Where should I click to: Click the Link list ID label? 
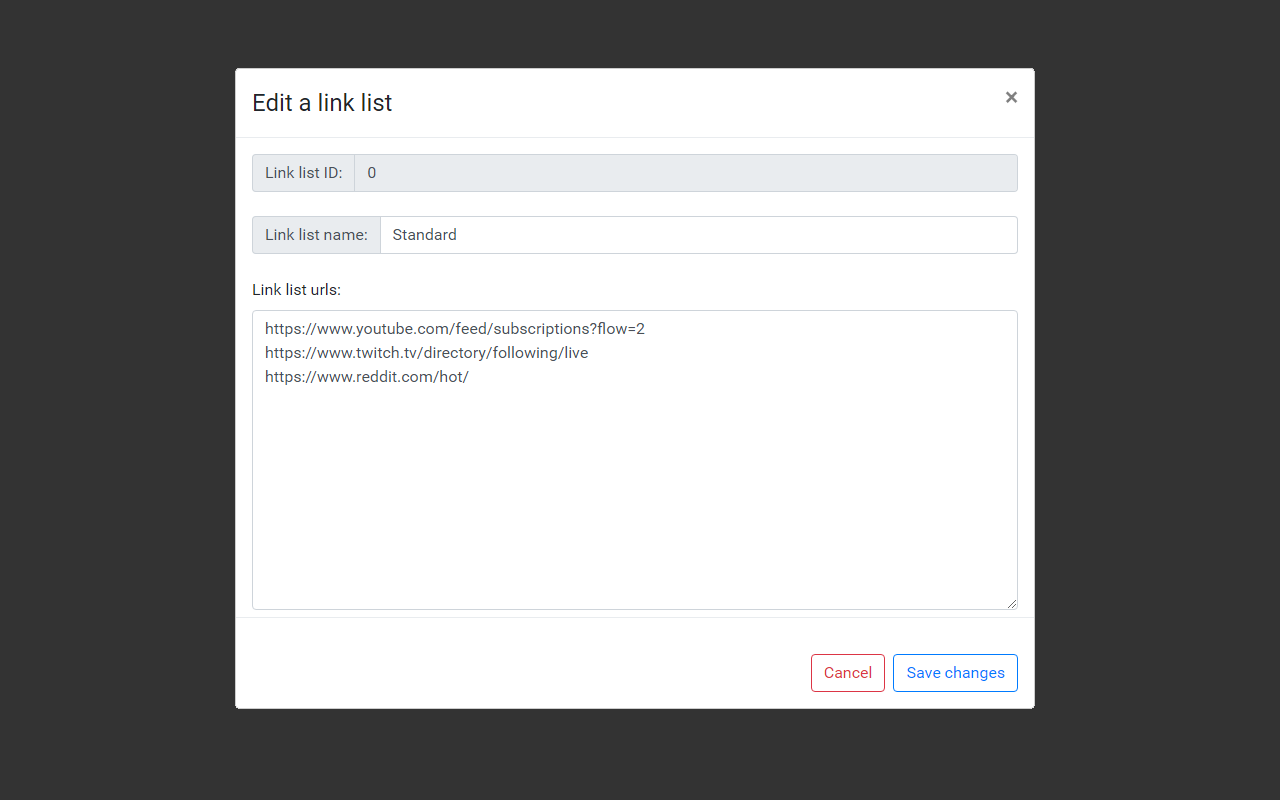coord(302,172)
